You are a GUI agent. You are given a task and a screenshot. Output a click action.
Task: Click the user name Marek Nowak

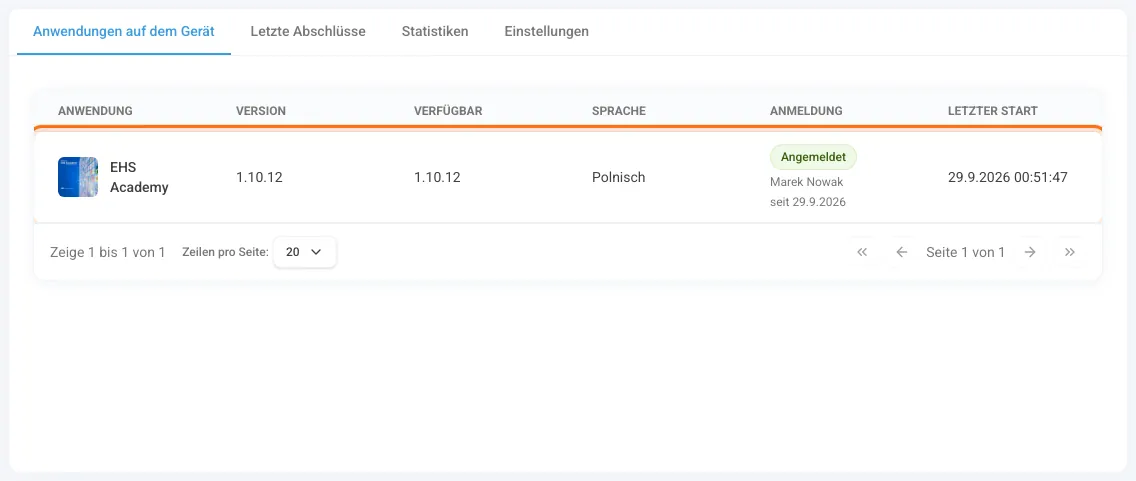click(806, 182)
